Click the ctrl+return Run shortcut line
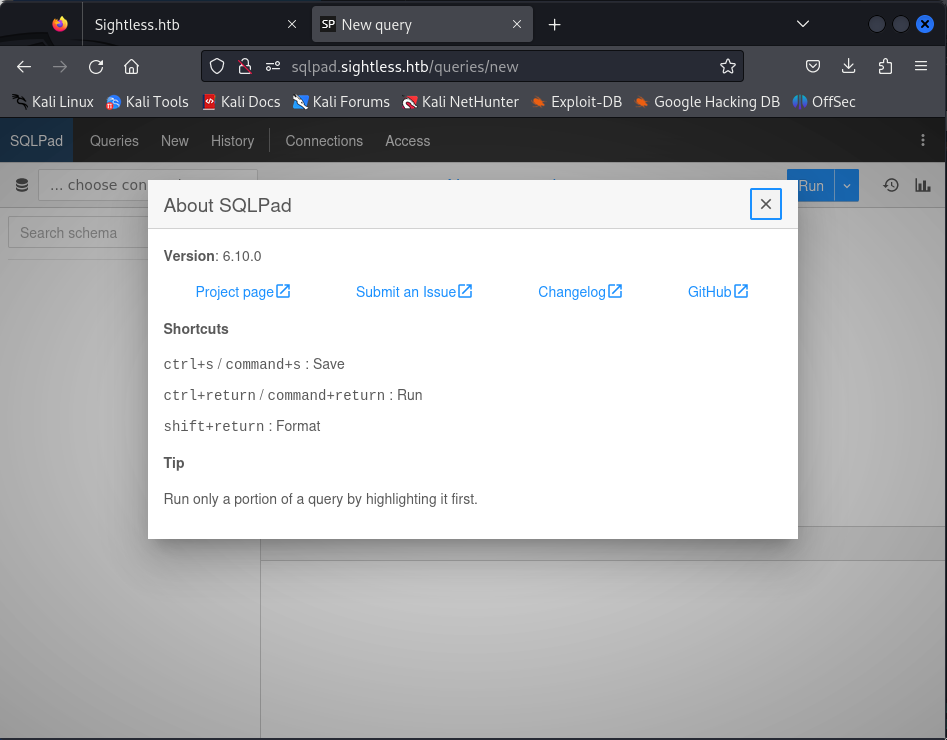Screen dimensions: 947x740 [293, 395]
